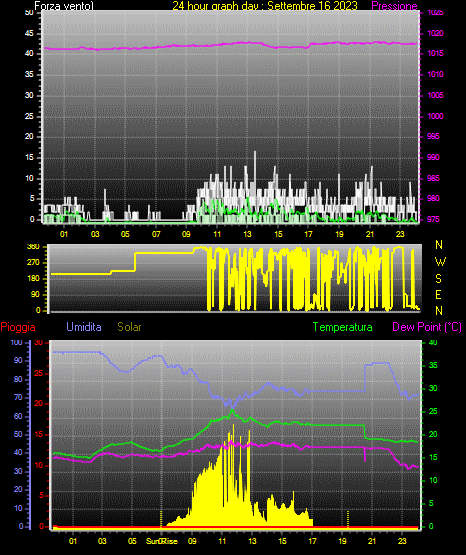
Task: Click the compass letter E
Action: pyautogui.click(x=438, y=294)
